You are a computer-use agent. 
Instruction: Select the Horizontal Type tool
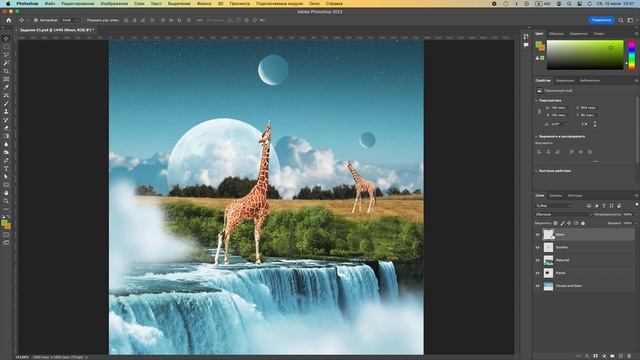(x=6, y=169)
